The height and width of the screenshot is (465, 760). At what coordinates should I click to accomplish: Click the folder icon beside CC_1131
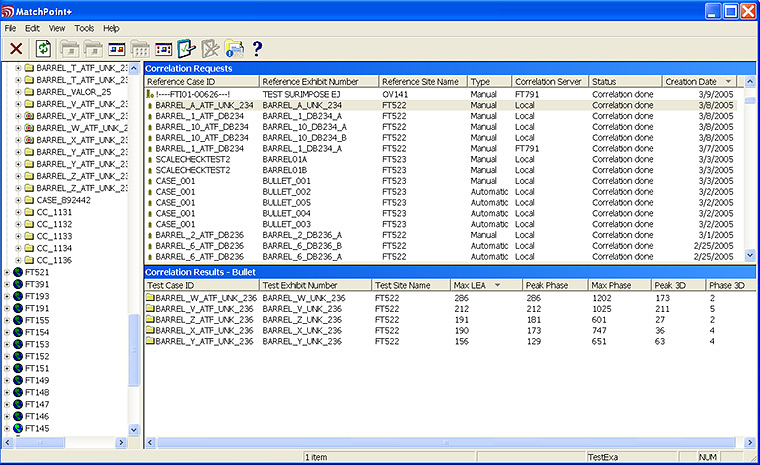29,212
